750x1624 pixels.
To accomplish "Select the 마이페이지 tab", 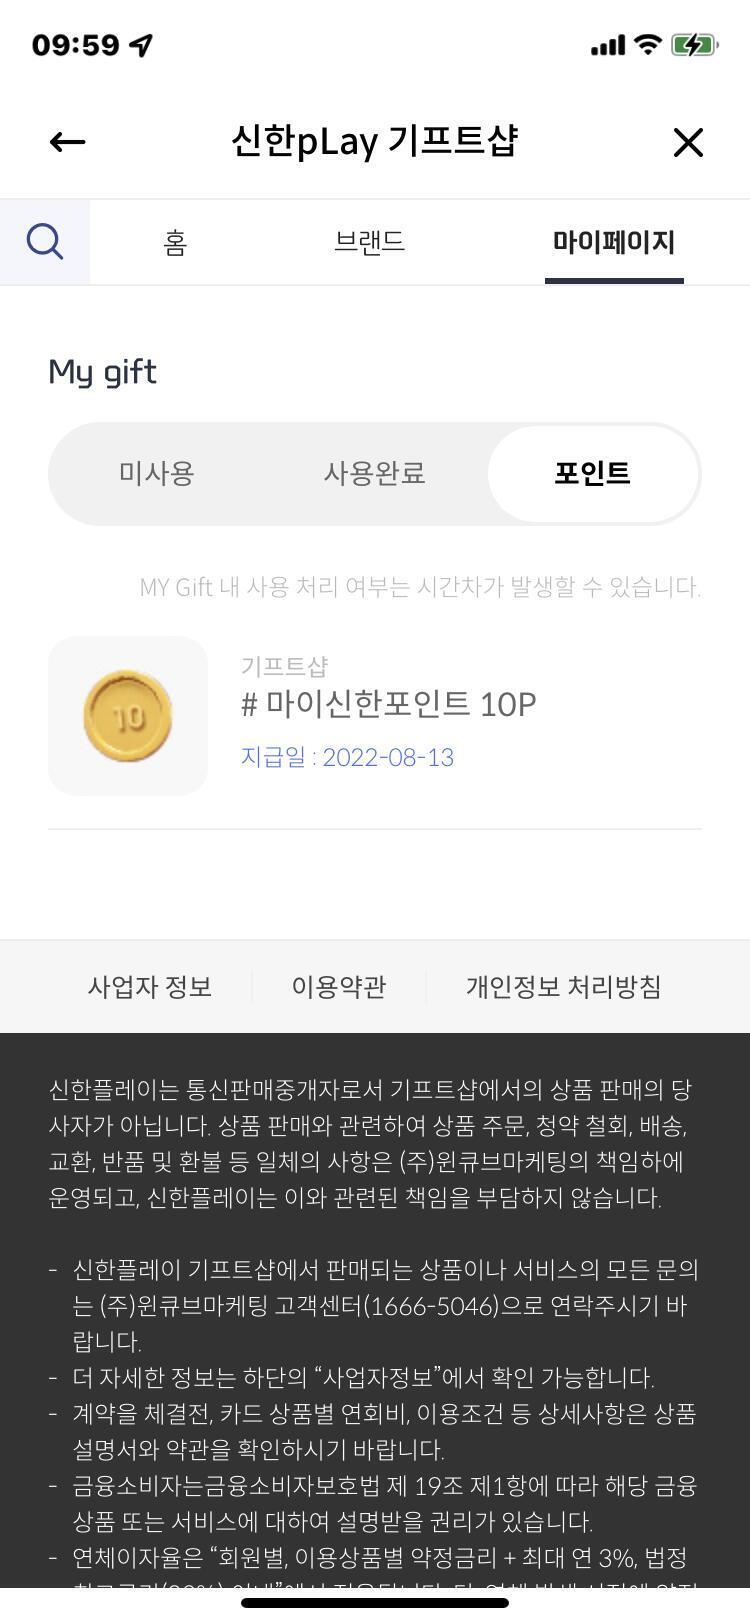I will (x=614, y=242).
